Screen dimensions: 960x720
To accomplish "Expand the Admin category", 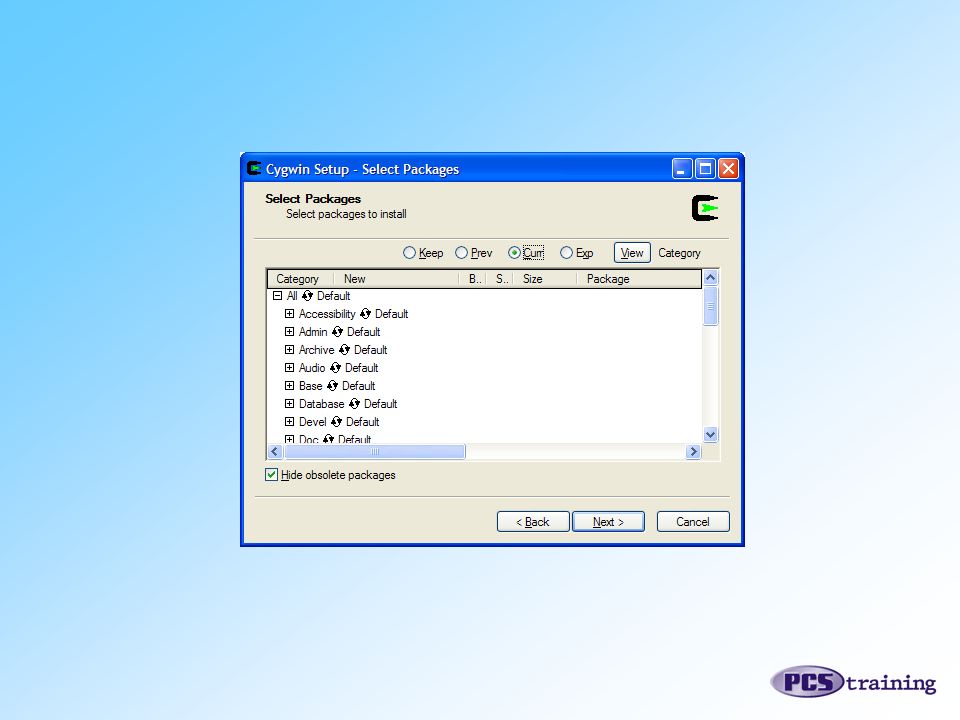I will 290,332.
